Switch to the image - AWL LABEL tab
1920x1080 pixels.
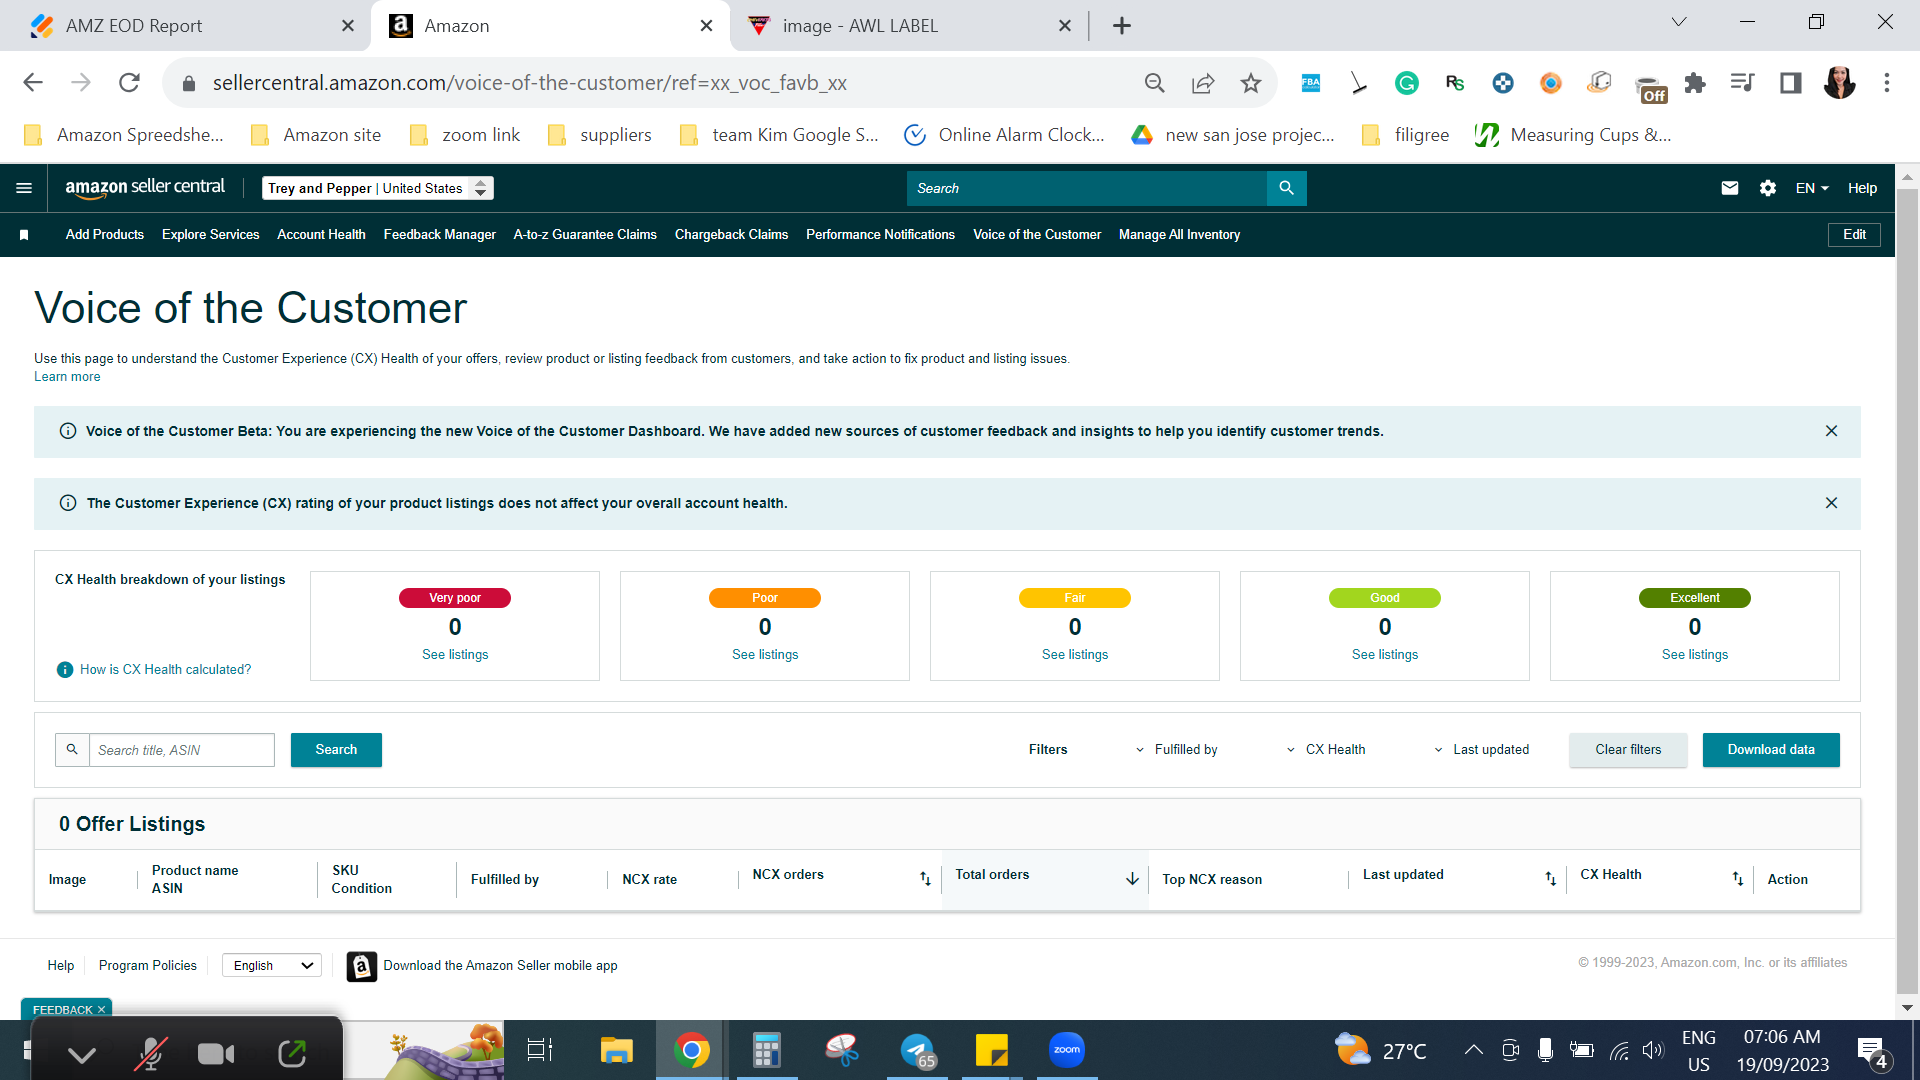[910, 26]
